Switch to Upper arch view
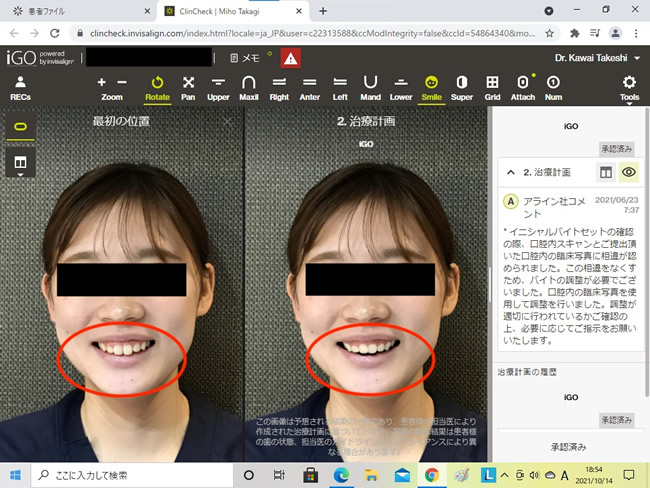The image size is (650, 488). click(218, 87)
